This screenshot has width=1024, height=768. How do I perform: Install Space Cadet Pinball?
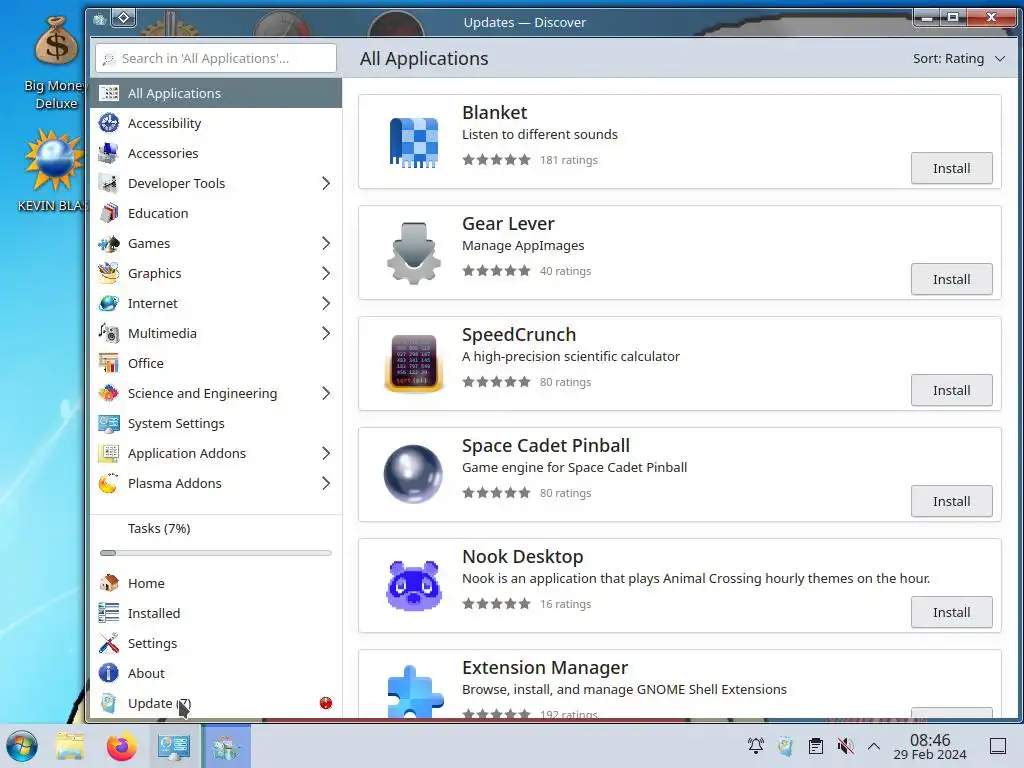[x=952, y=502]
